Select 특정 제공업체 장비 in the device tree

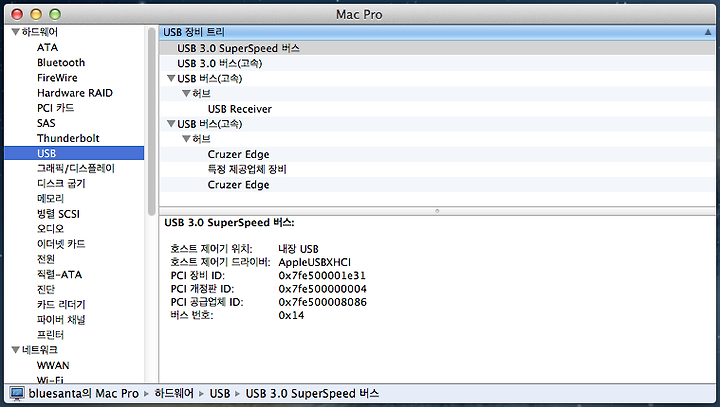pos(247,170)
